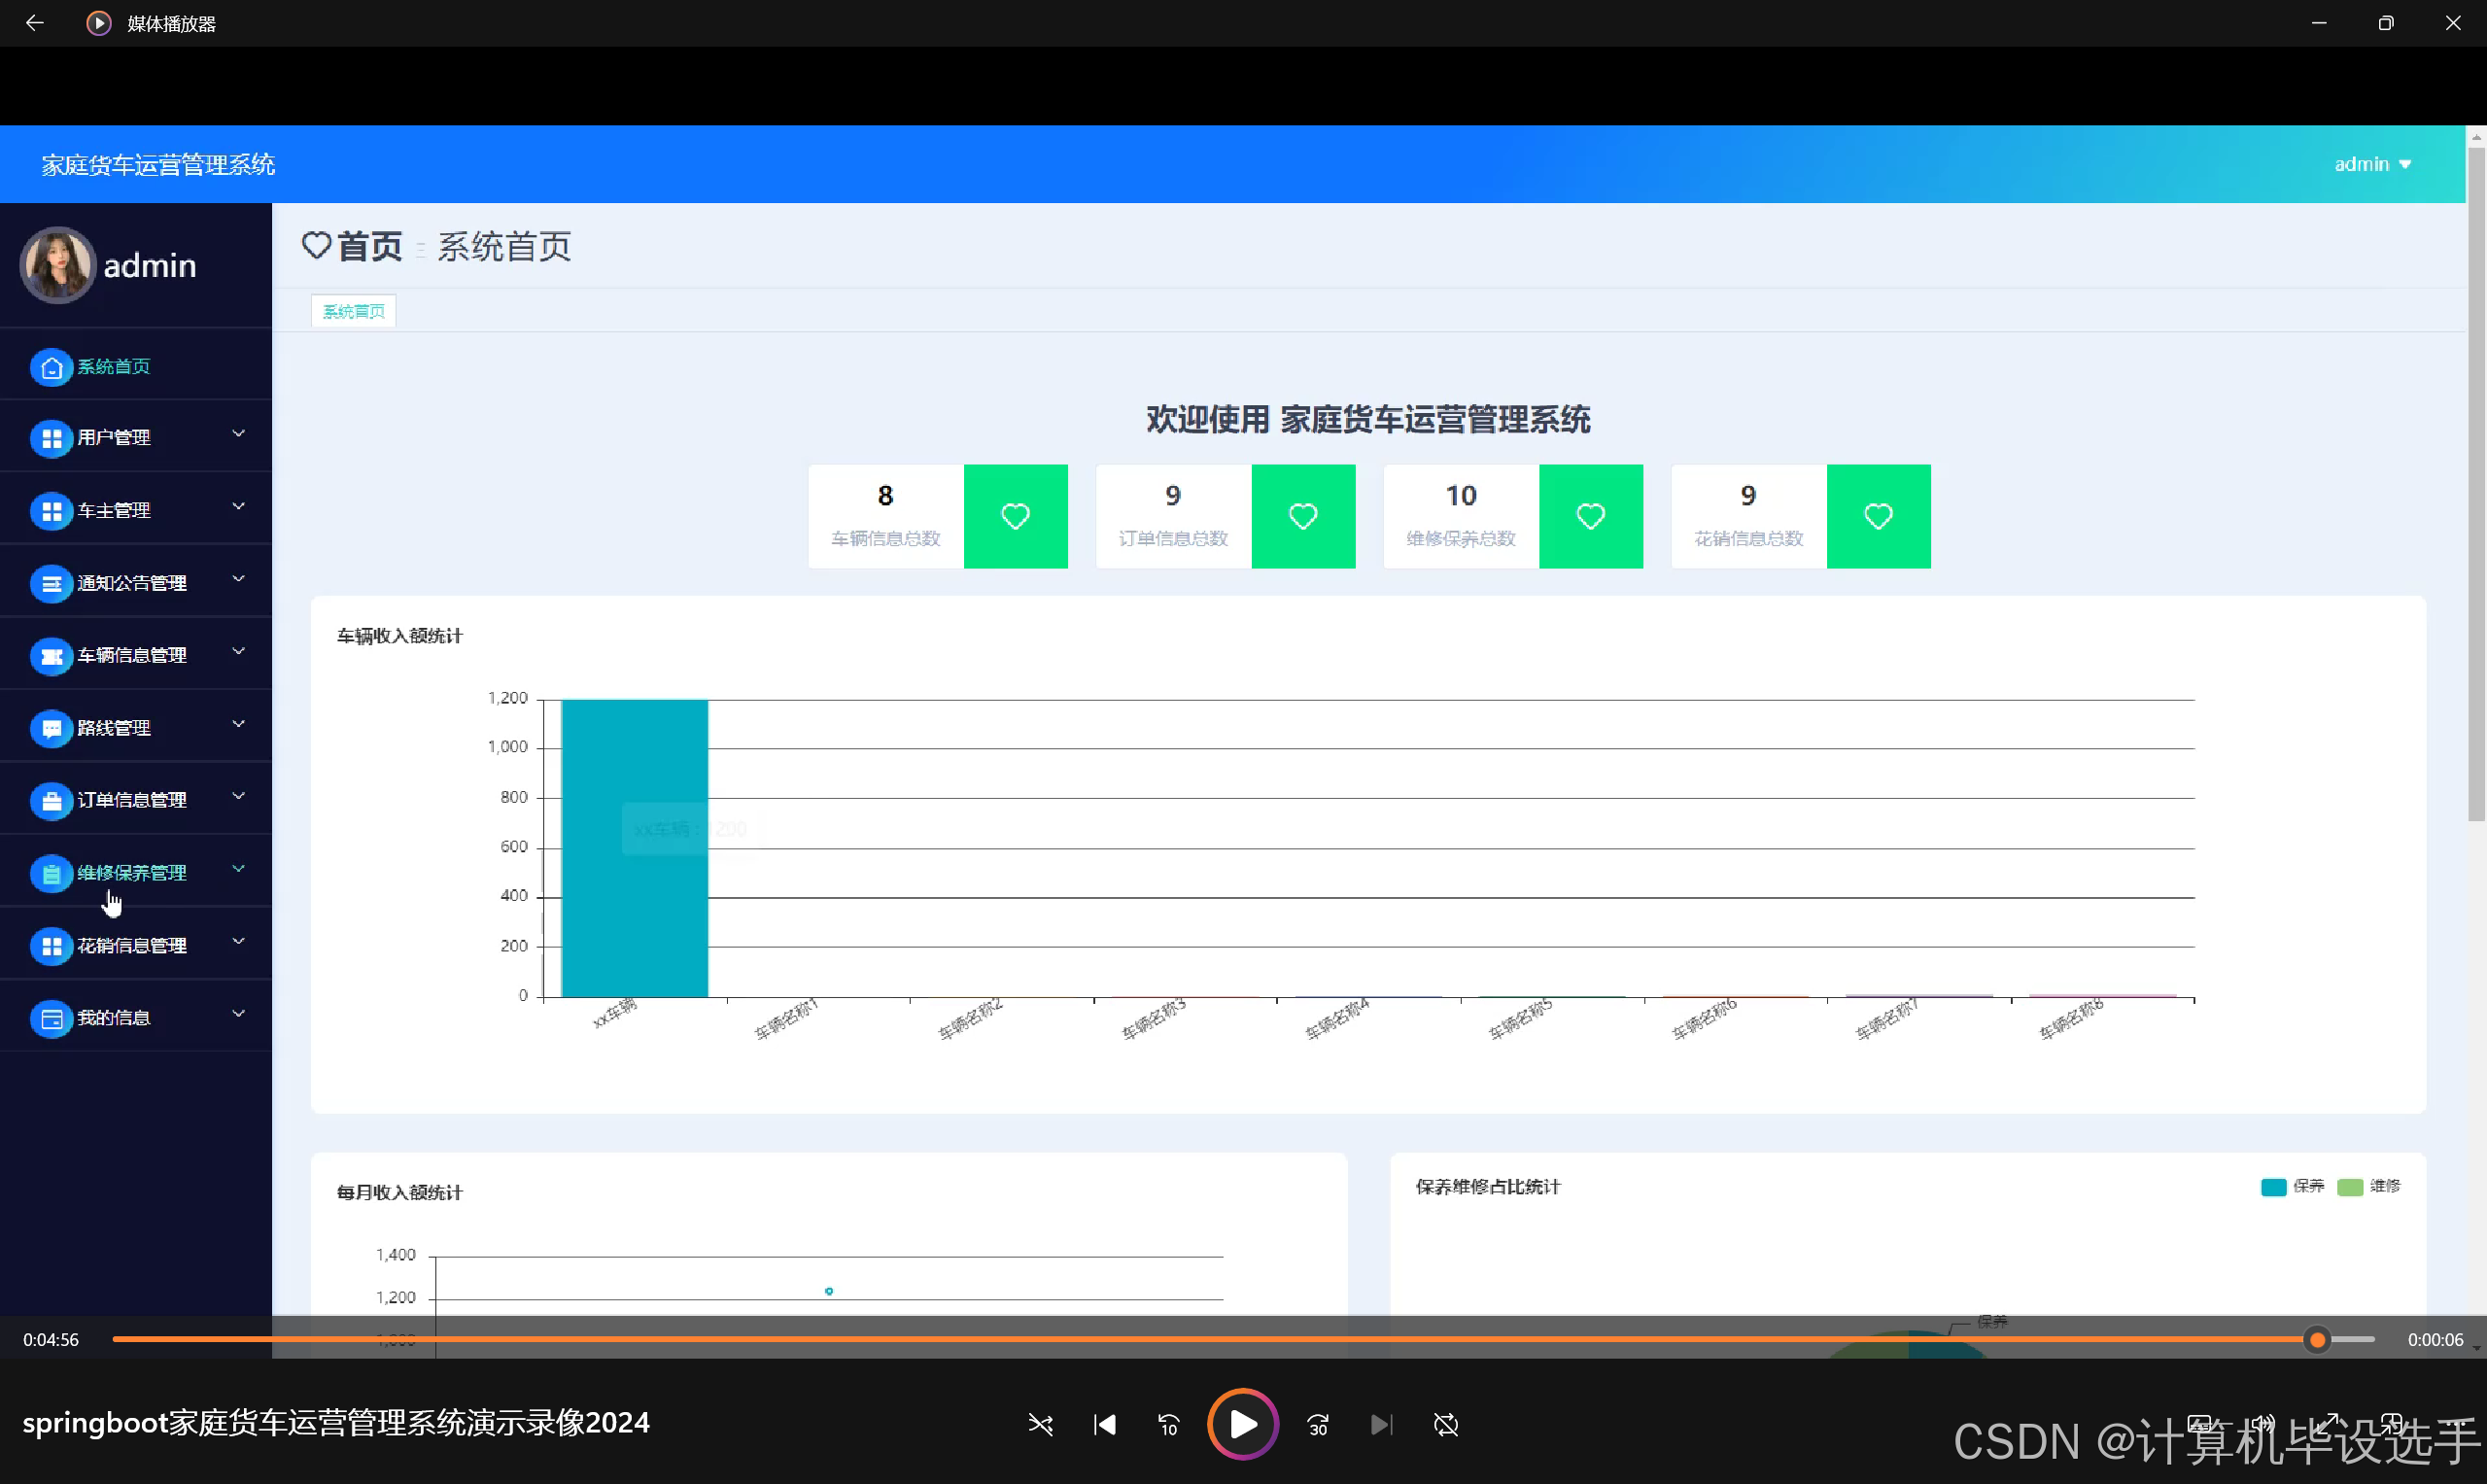Toggle repeat mode icon
The image size is (2487, 1484).
pos(1445,1424)
